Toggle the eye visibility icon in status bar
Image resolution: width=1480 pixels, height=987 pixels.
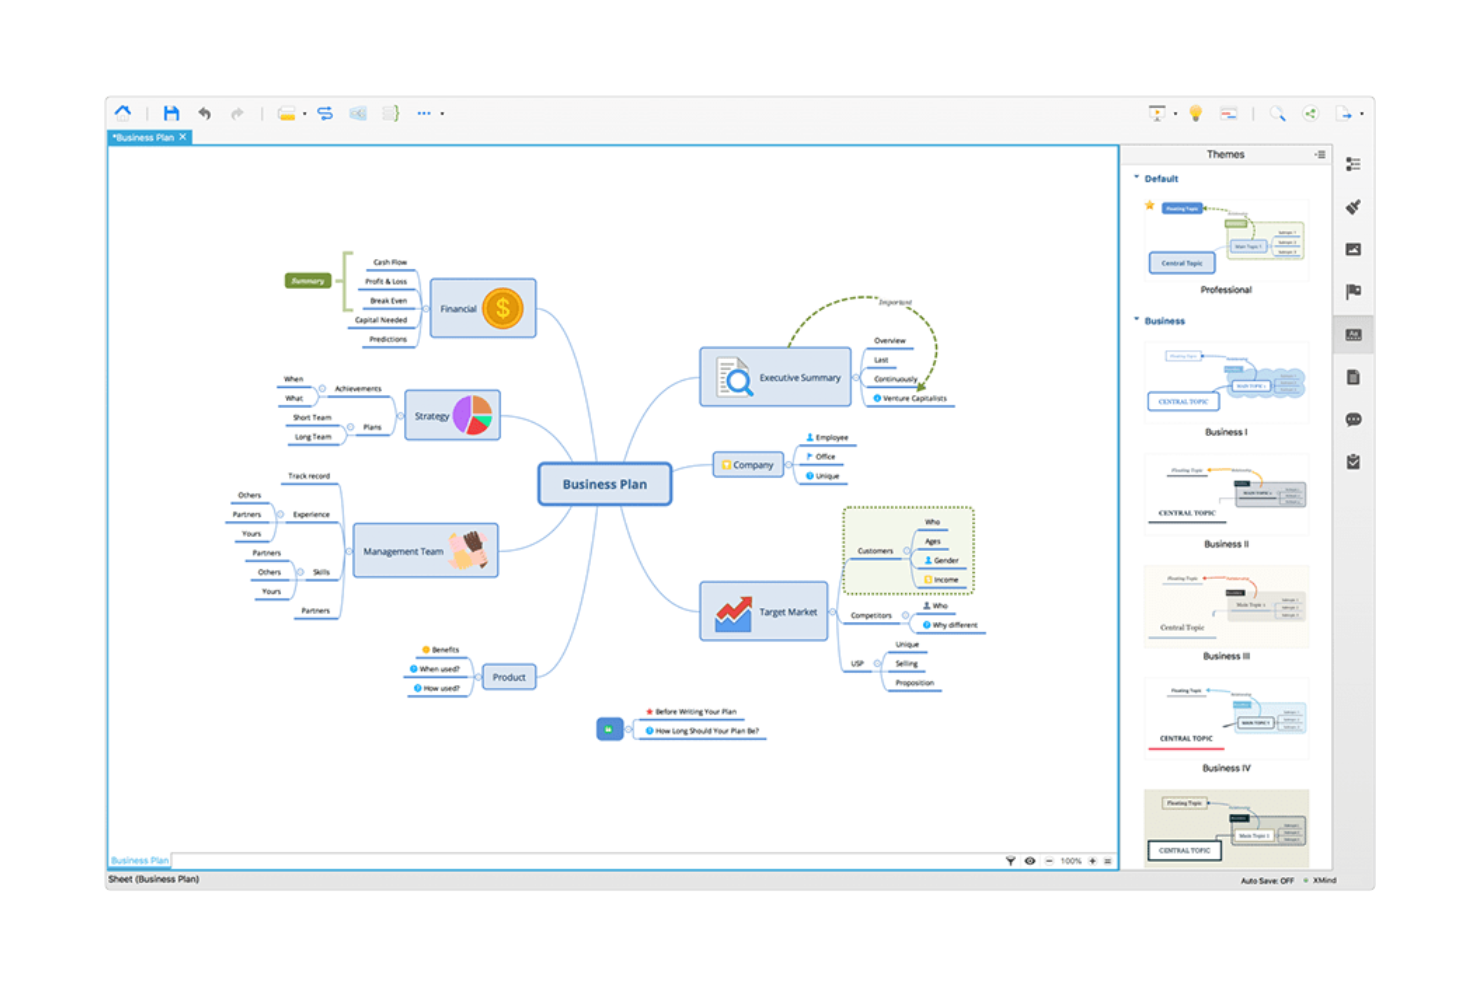tap(1030, 860)
